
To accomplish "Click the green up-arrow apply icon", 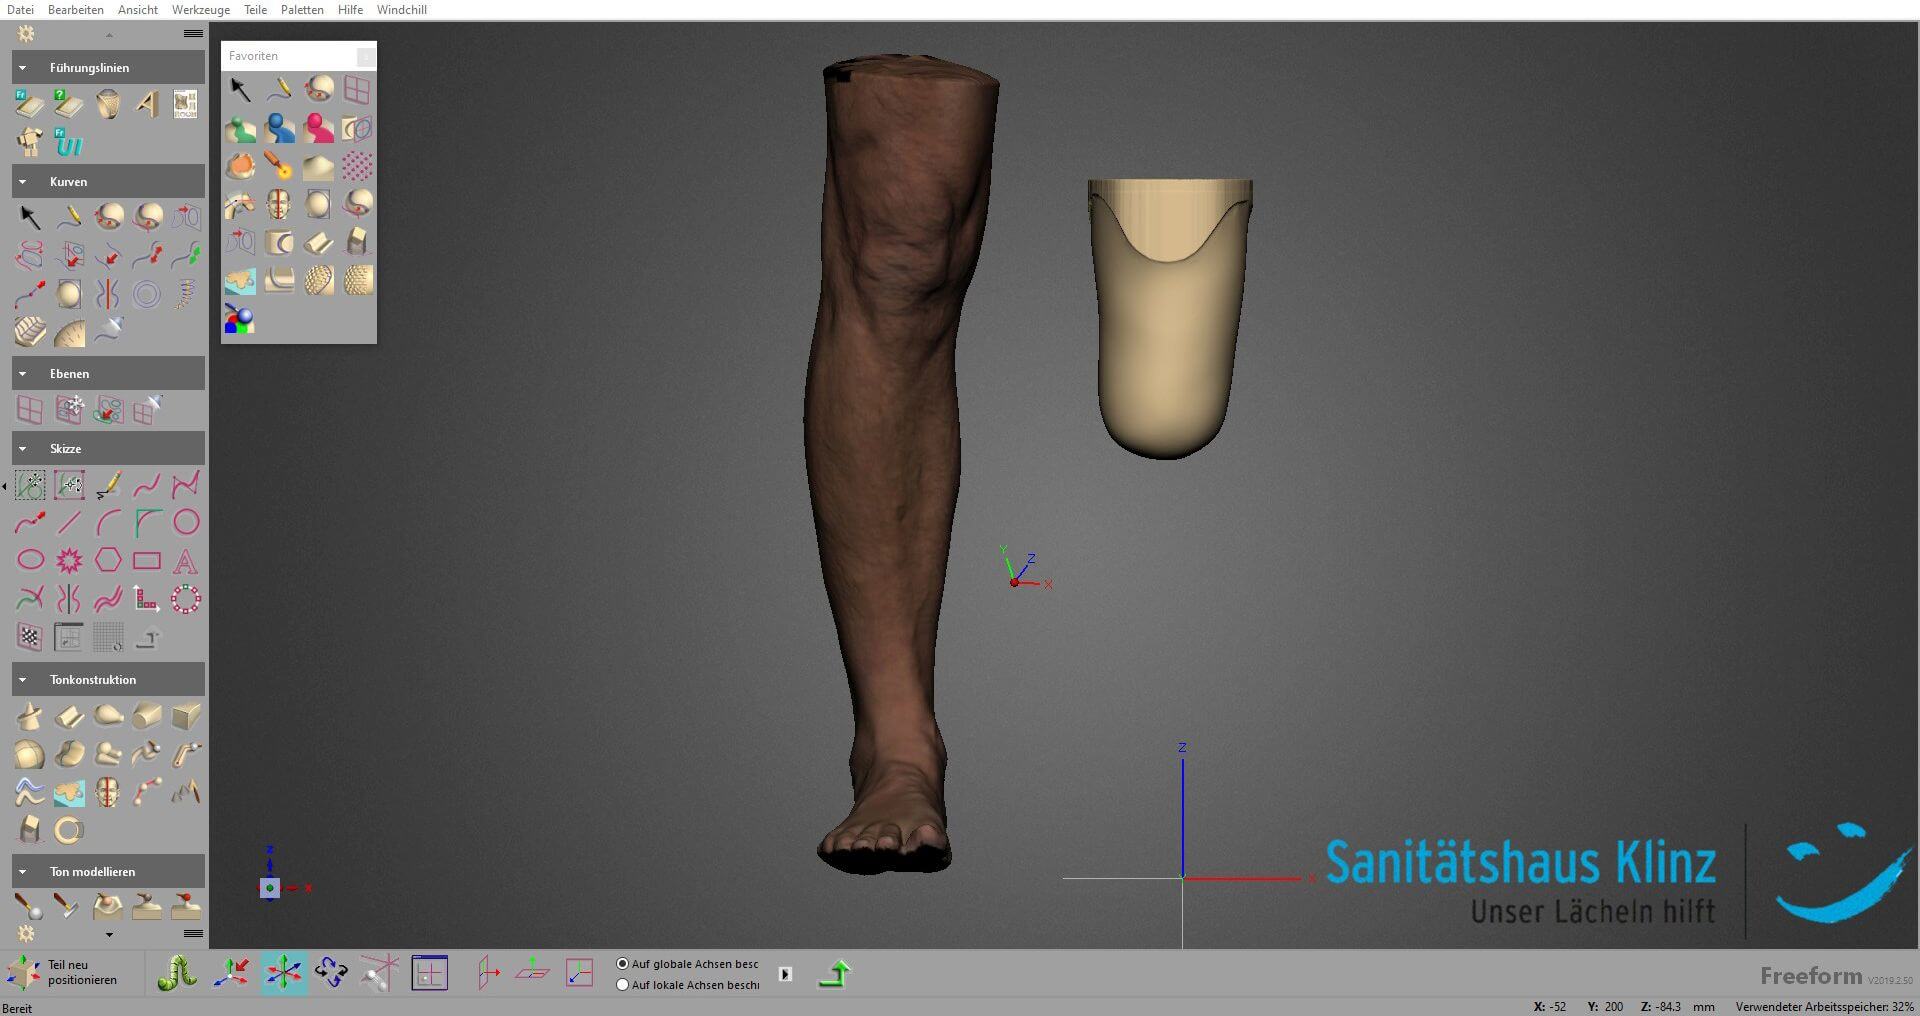I will click(834, 973).
